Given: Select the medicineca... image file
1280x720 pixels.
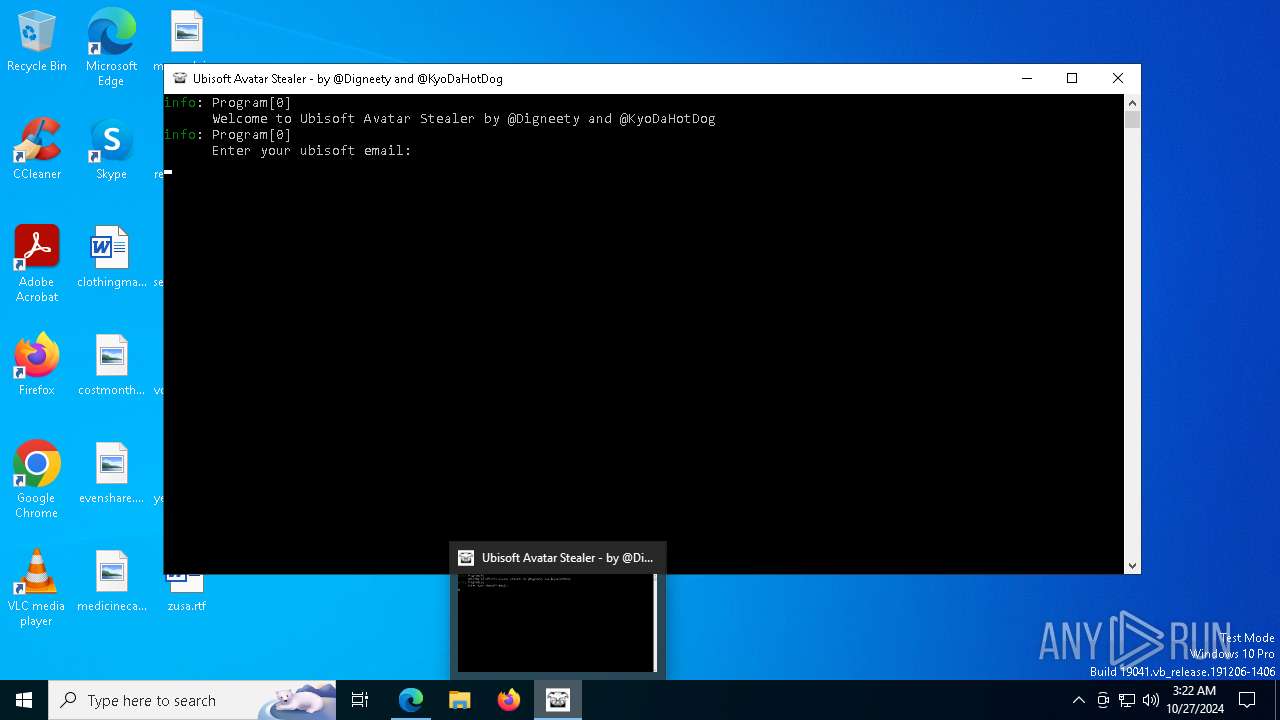Looking at the screenshot, I should (111, 581).
